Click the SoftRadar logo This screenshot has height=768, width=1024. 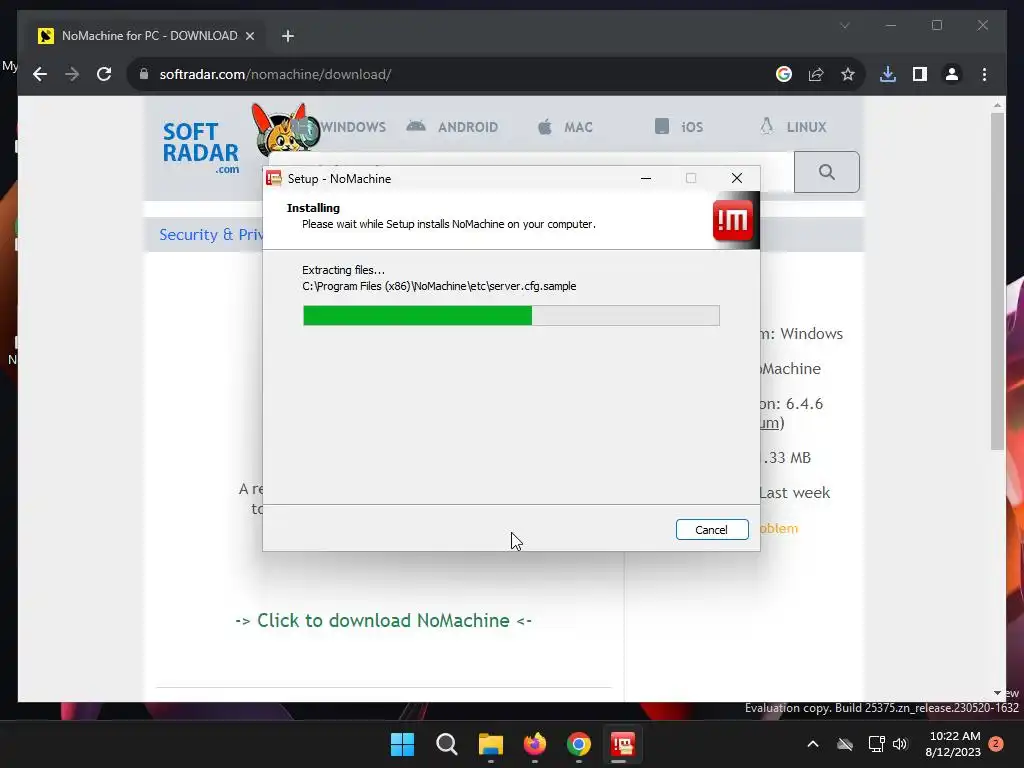click(201, 147)
